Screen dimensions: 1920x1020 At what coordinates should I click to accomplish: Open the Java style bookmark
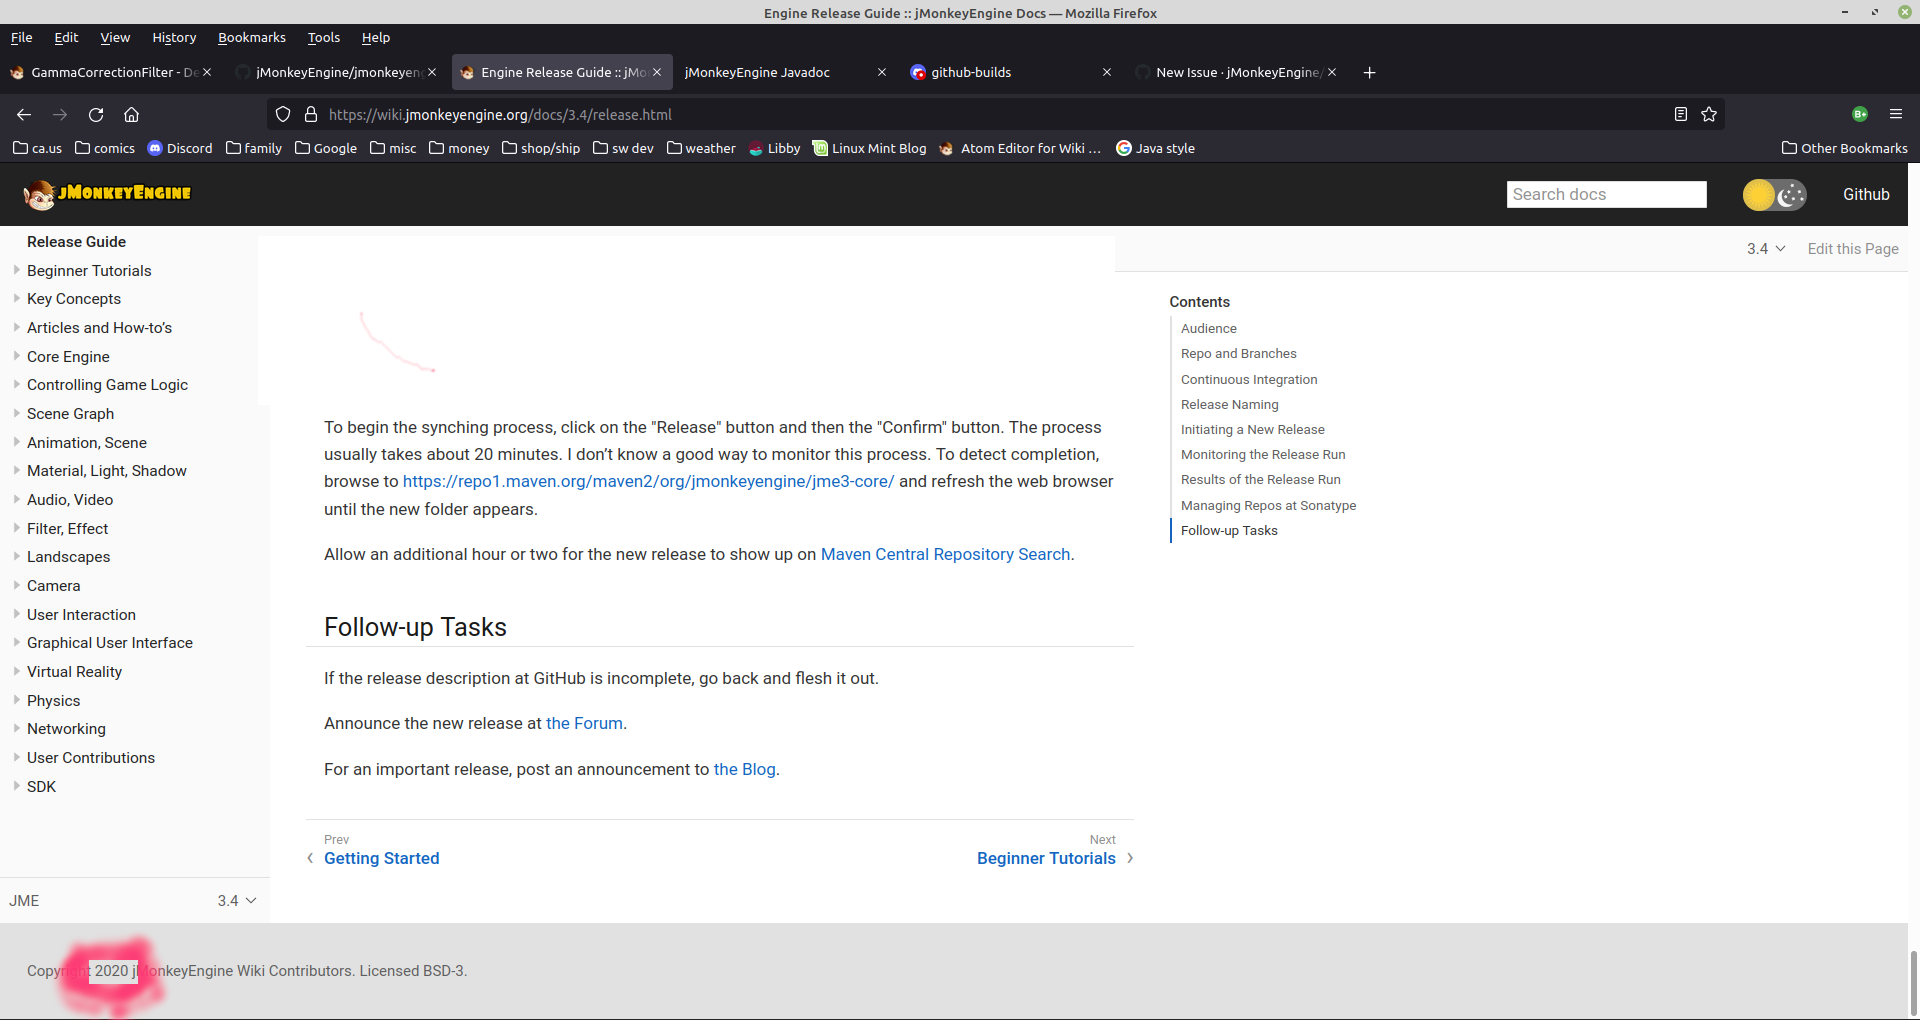click(x=1155, y=148)
